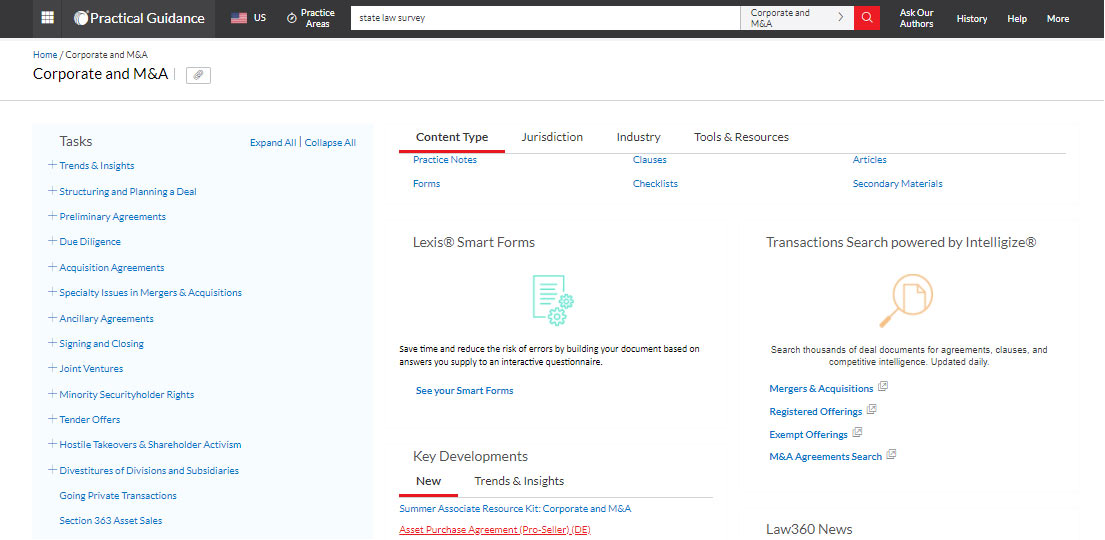The width and height of the screenshot is (1105, 540).
Task: Click external link icon beside Mergers & Acquisitions
Action: (882, 387)
